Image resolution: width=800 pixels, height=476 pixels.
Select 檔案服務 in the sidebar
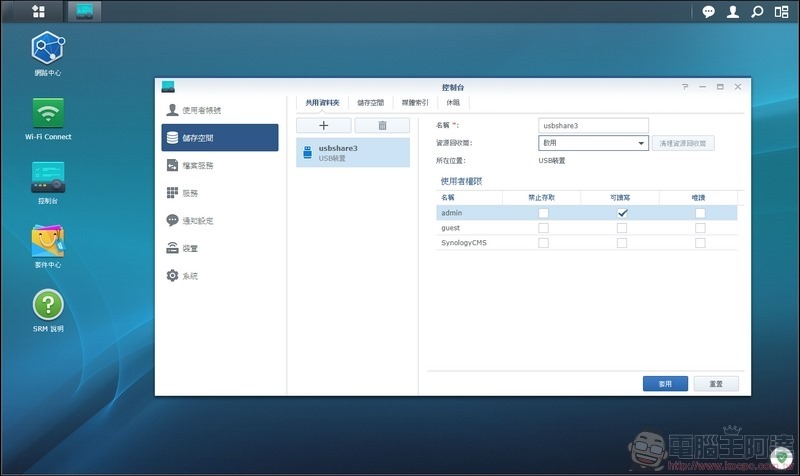(x=220, y=165)
